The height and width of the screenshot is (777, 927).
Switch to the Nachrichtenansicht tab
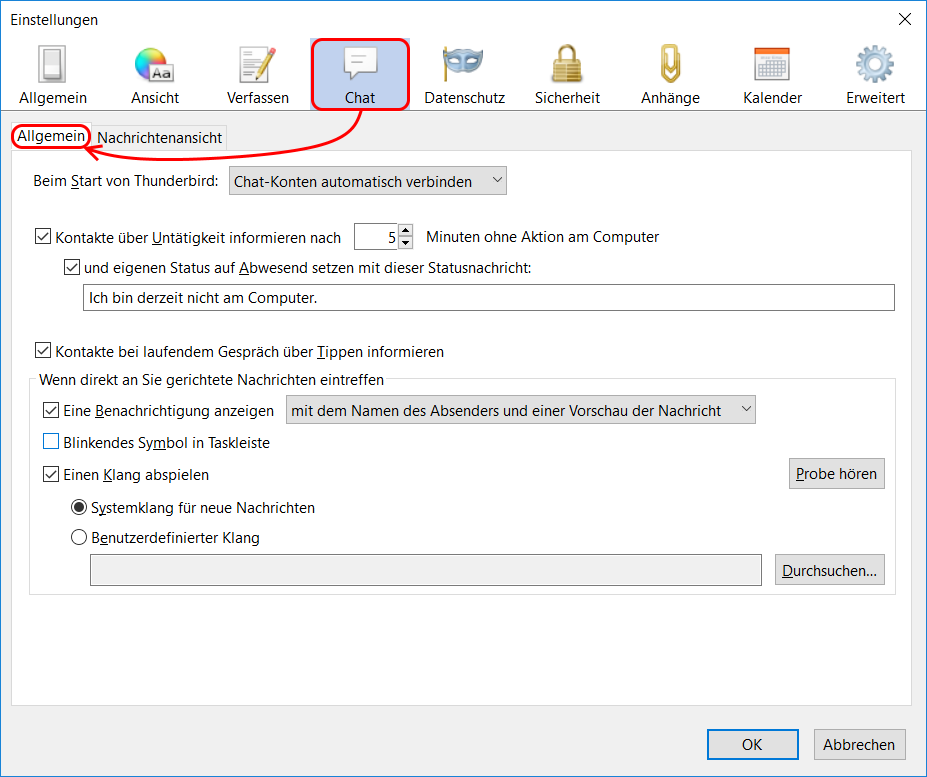click(160, 138)
